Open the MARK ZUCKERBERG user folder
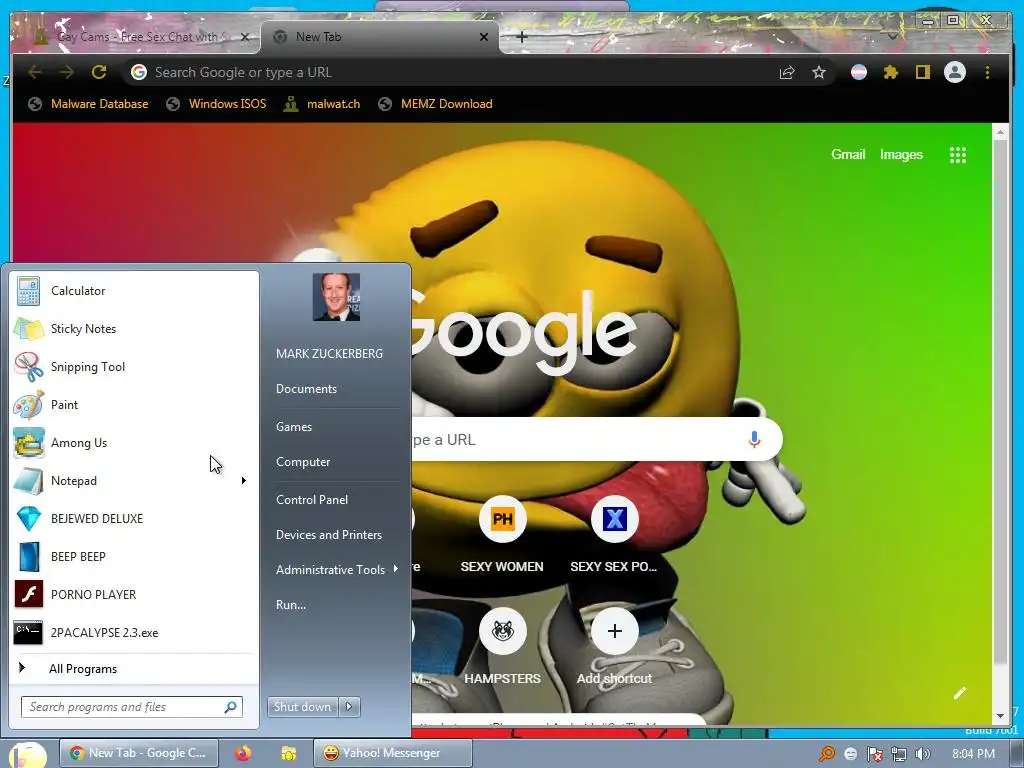 [x=329, y=353]
